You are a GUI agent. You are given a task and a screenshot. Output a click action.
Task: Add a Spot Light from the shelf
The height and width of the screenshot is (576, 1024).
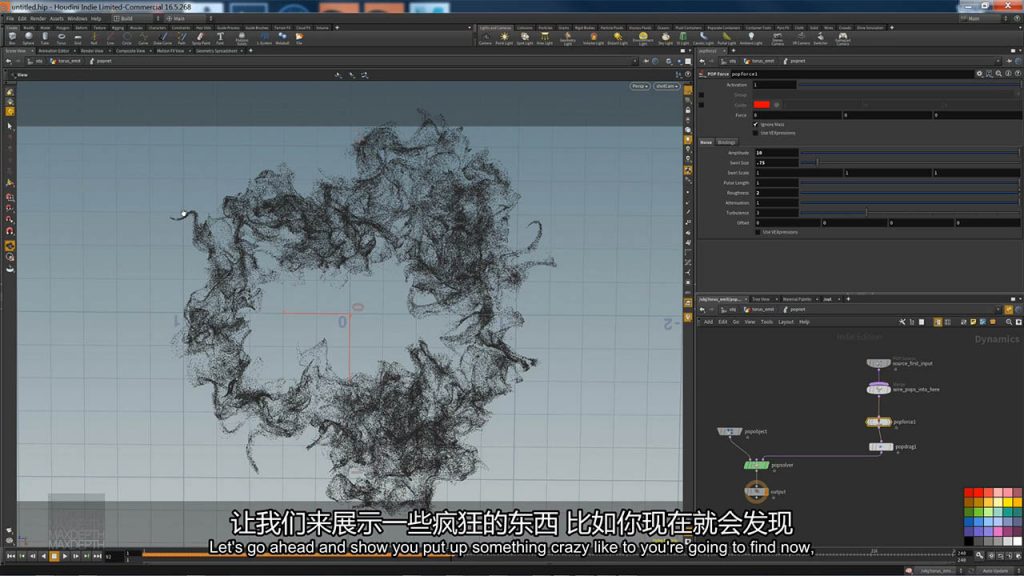coord(524,39)
